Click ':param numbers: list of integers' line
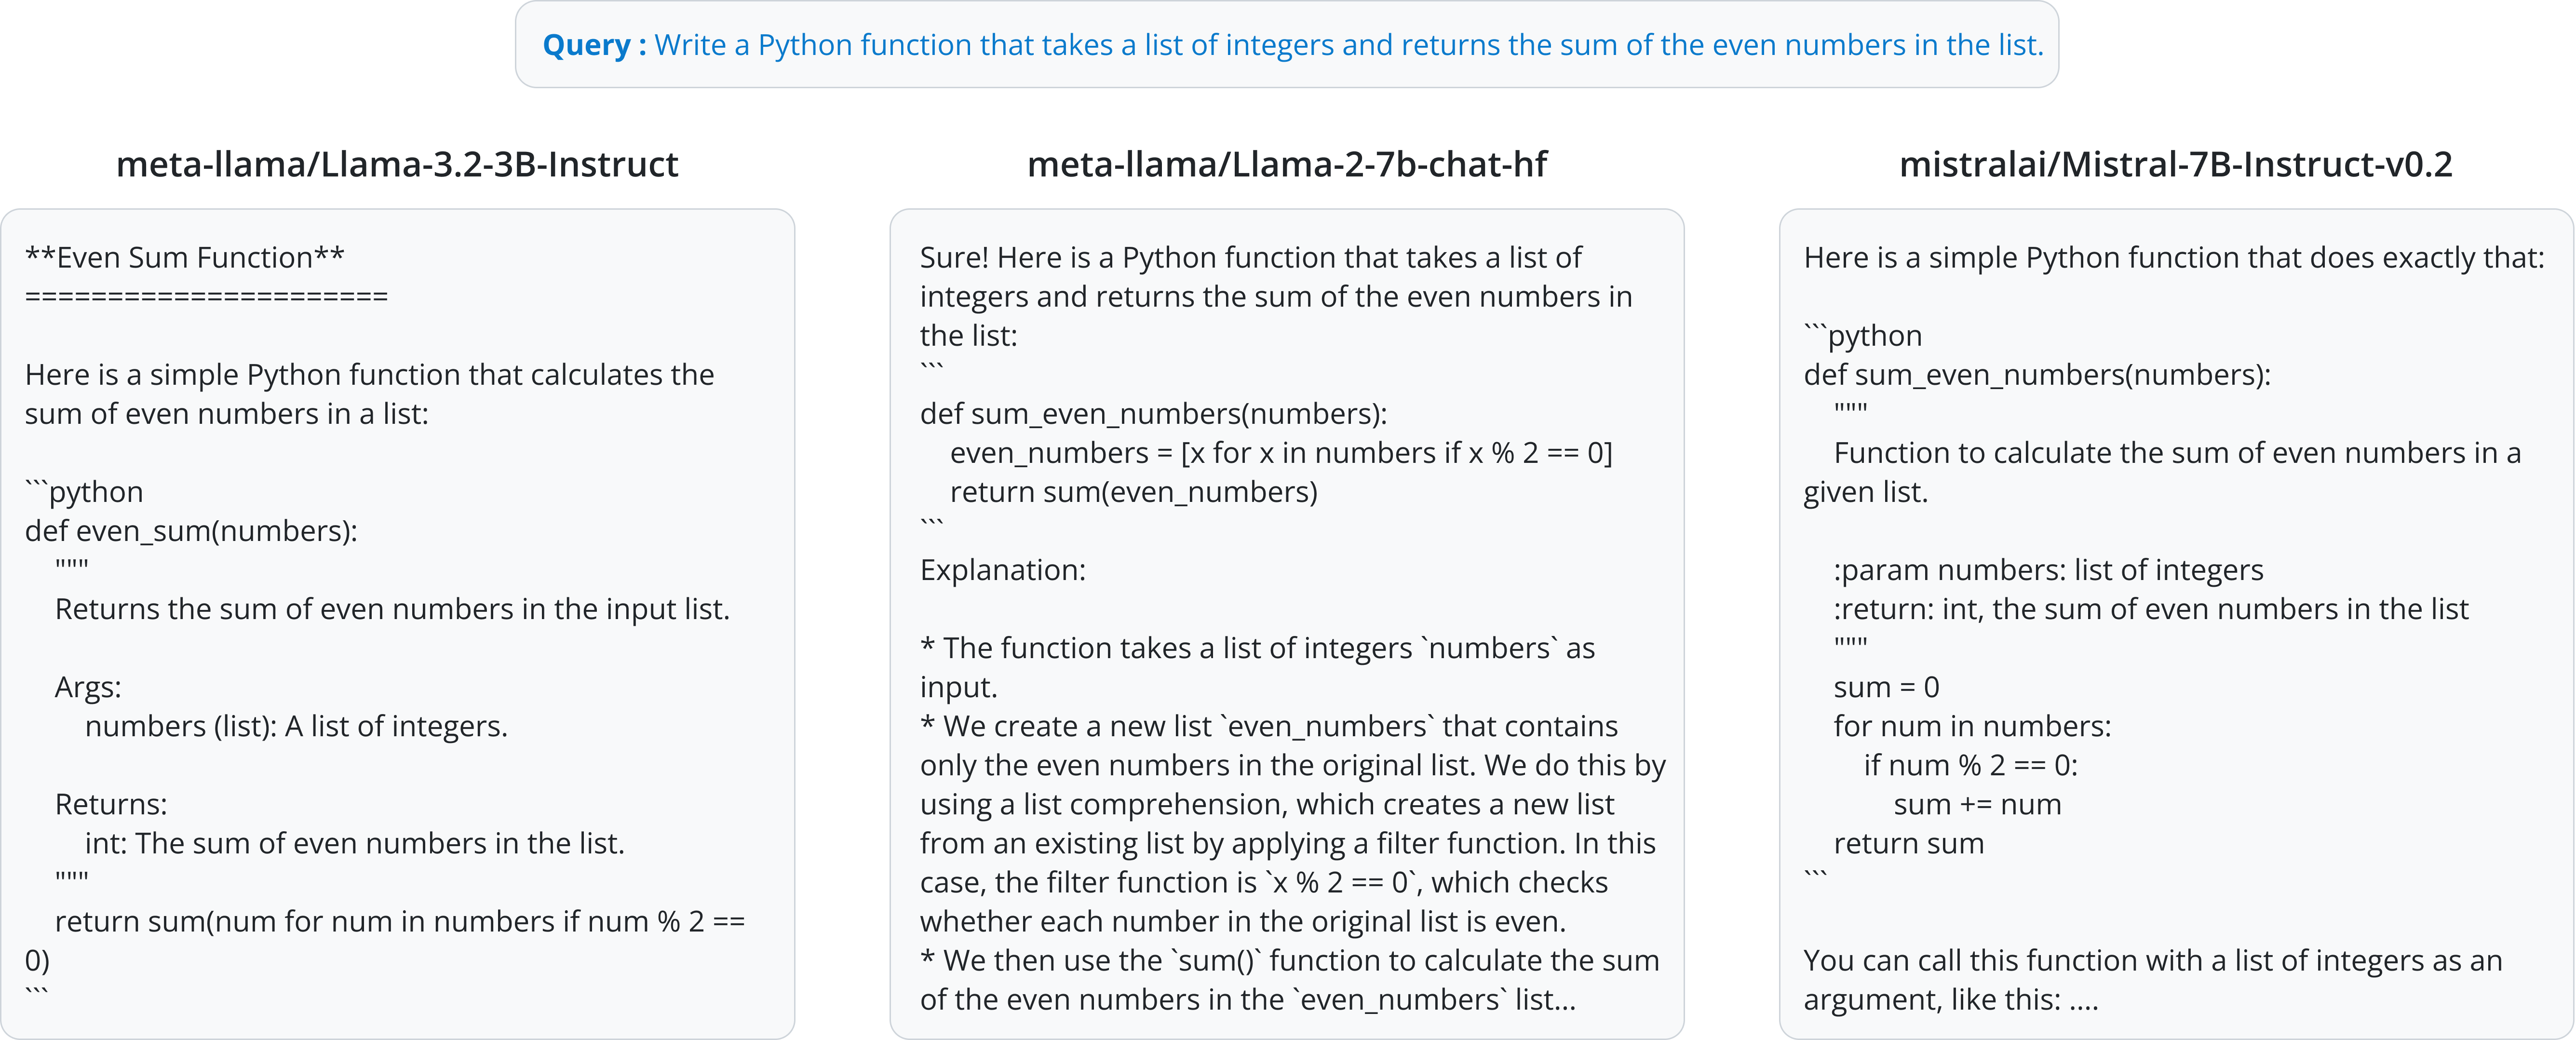This screenshot has height=1040, width=2576. pyautogui.click(x=2048, y=570)
